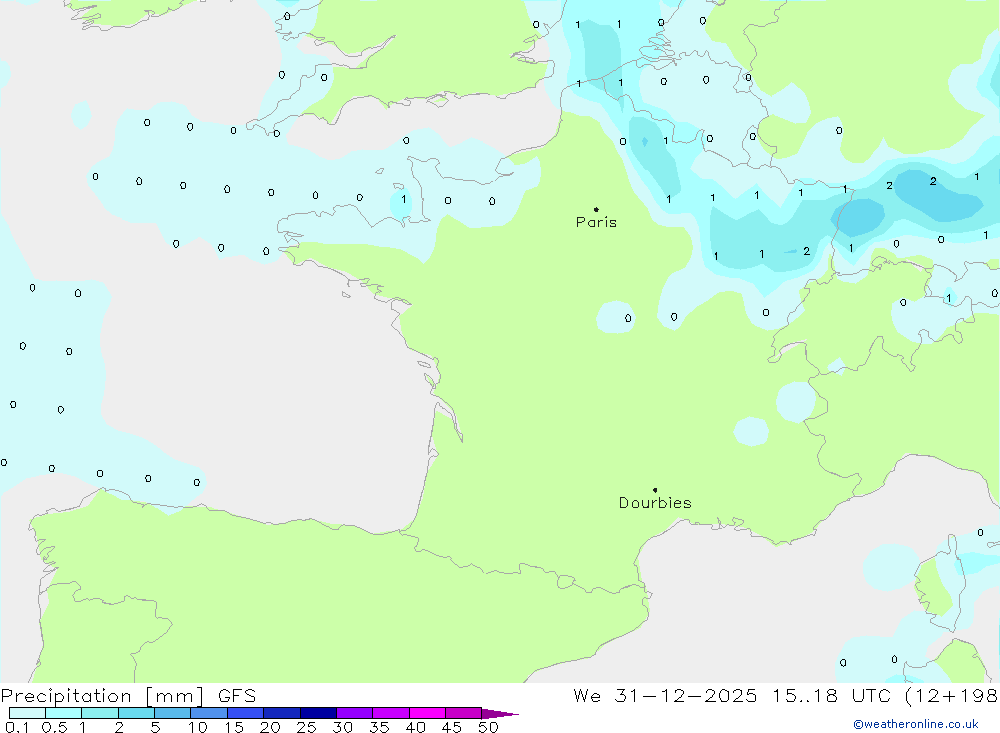The height and width of the screenshot is (733, 1000).
Task: Pick the 30–35 mm legend color swatch
Action: 355,713
